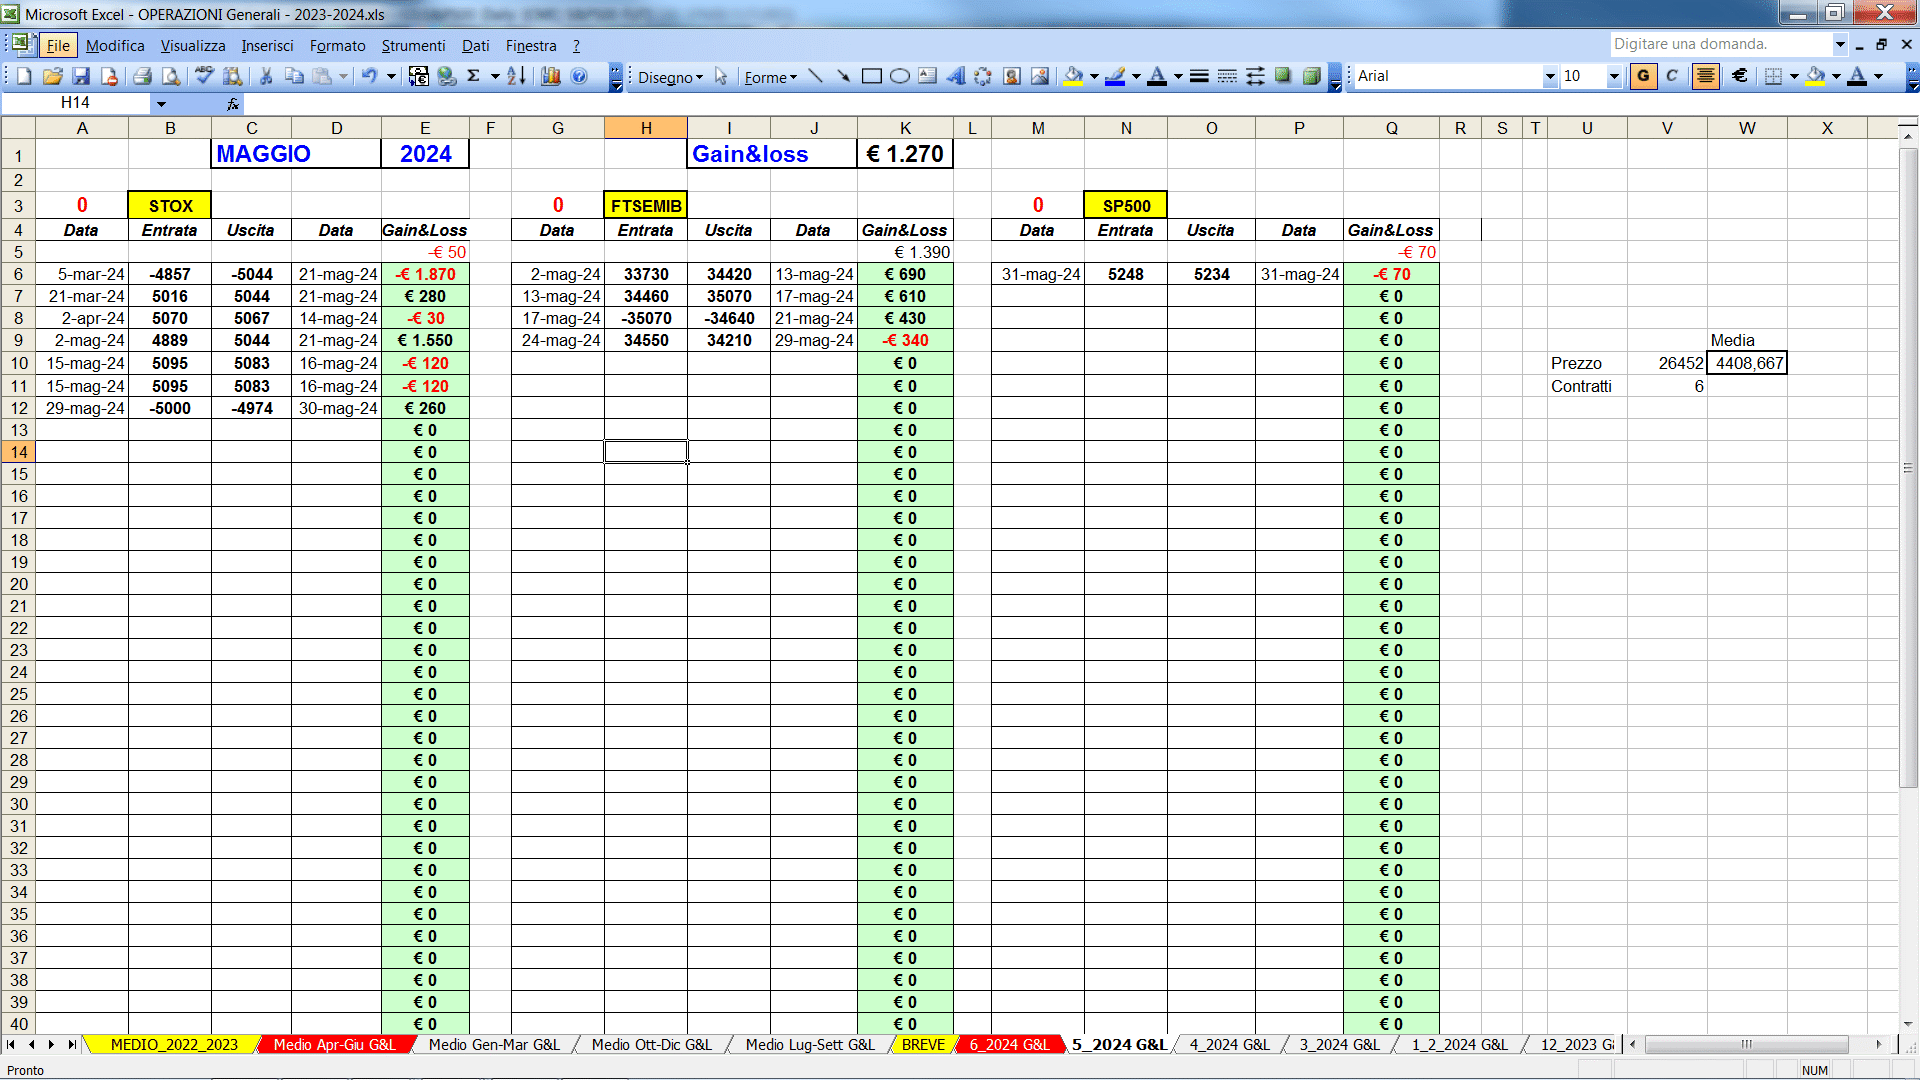Viewport: 1920px width, 1080px height.
Task: Open the Formato menu
Action: tap(337, 45)
